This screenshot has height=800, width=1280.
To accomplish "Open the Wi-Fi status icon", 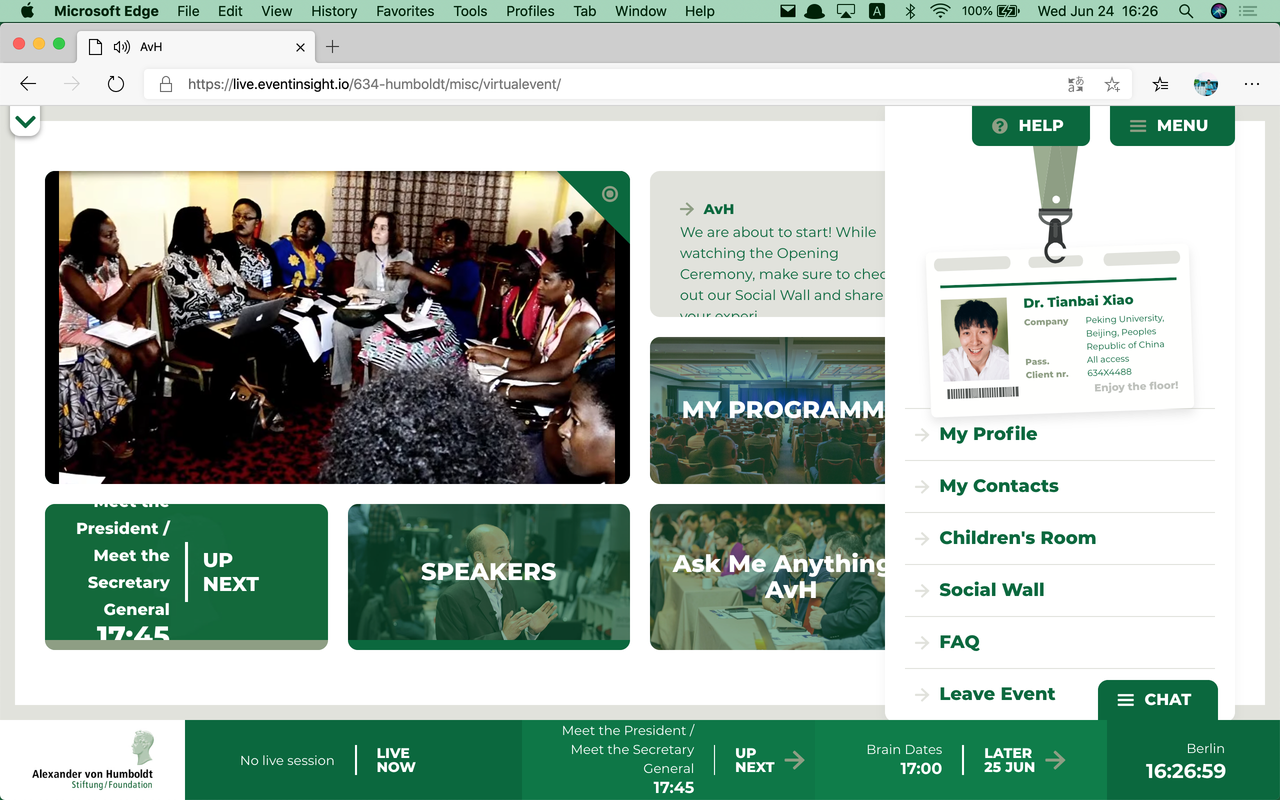I will (940, 11).
